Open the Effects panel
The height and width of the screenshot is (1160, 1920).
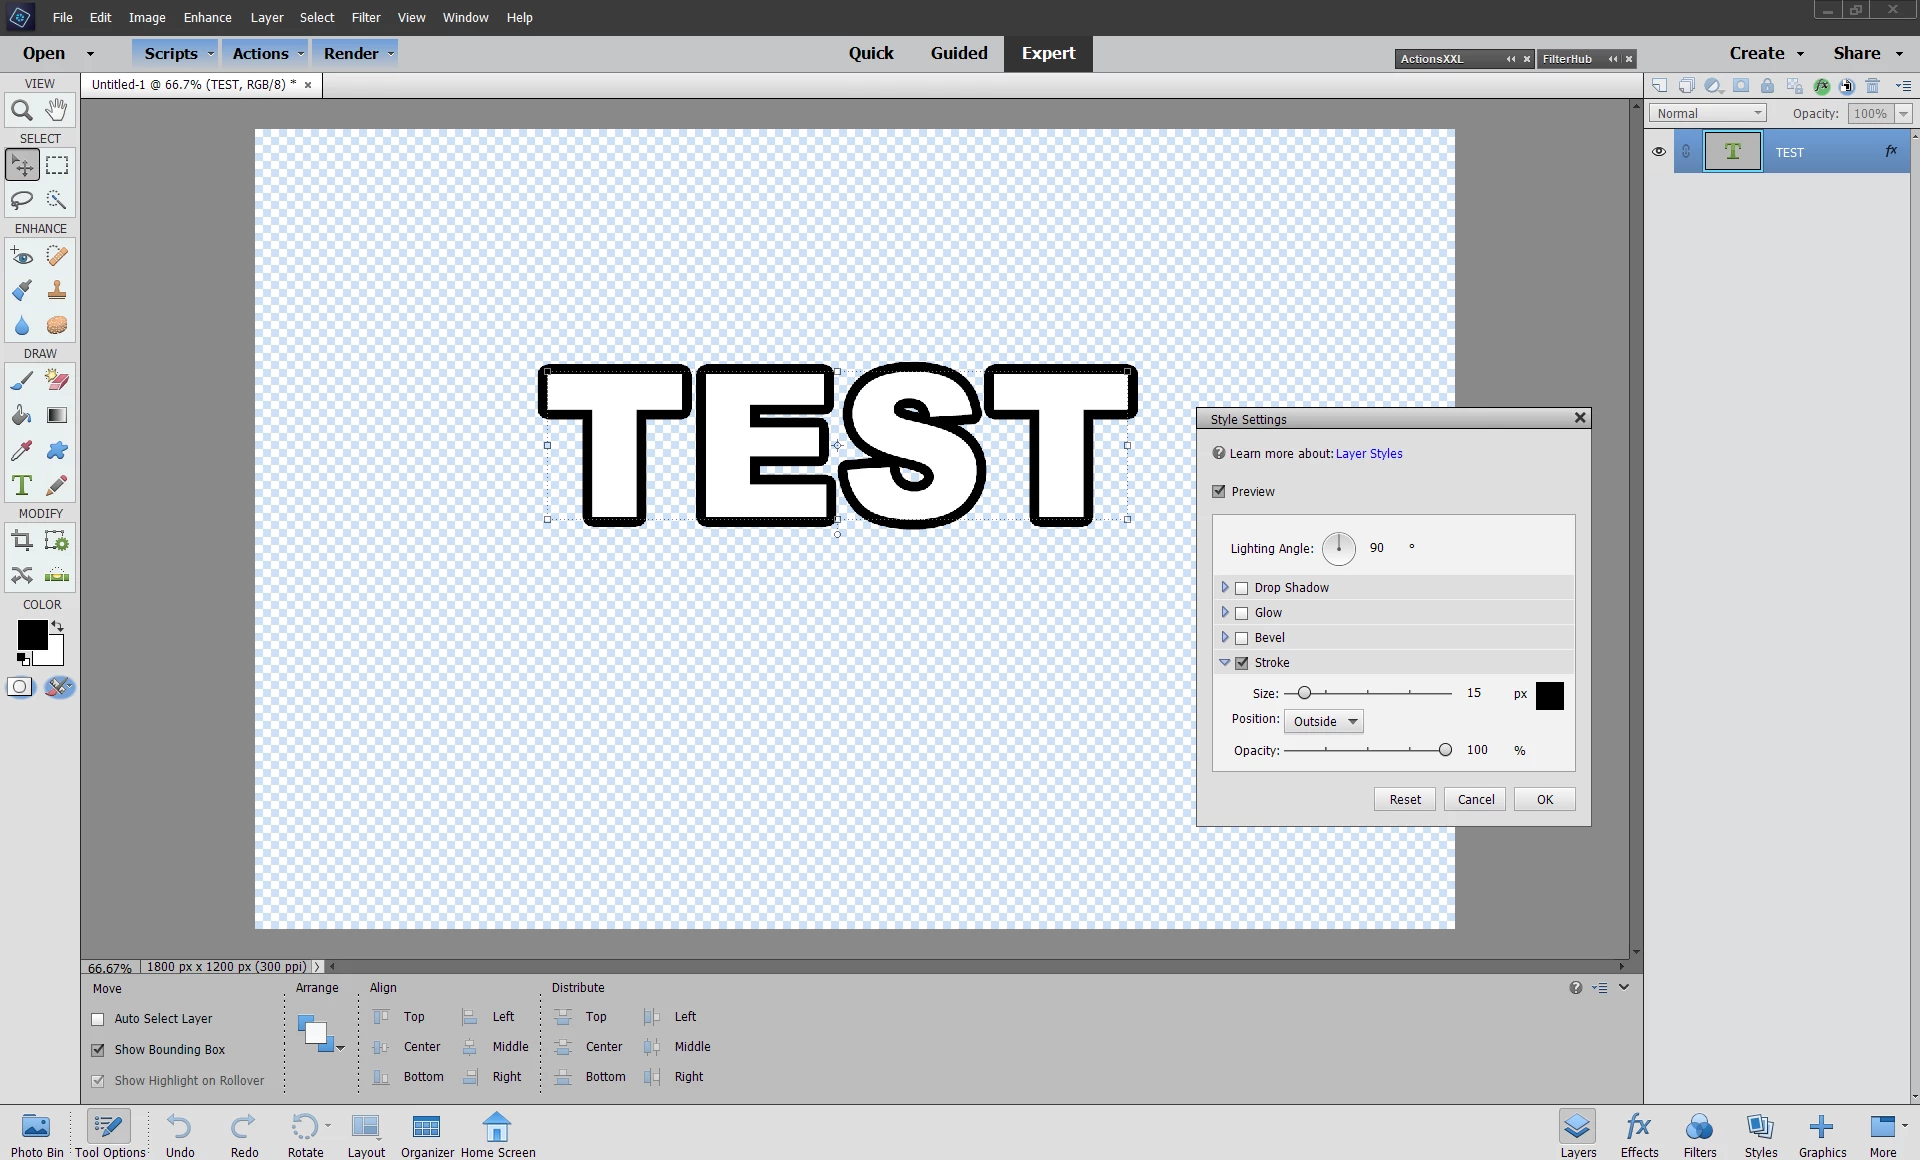(1638, 1134)
